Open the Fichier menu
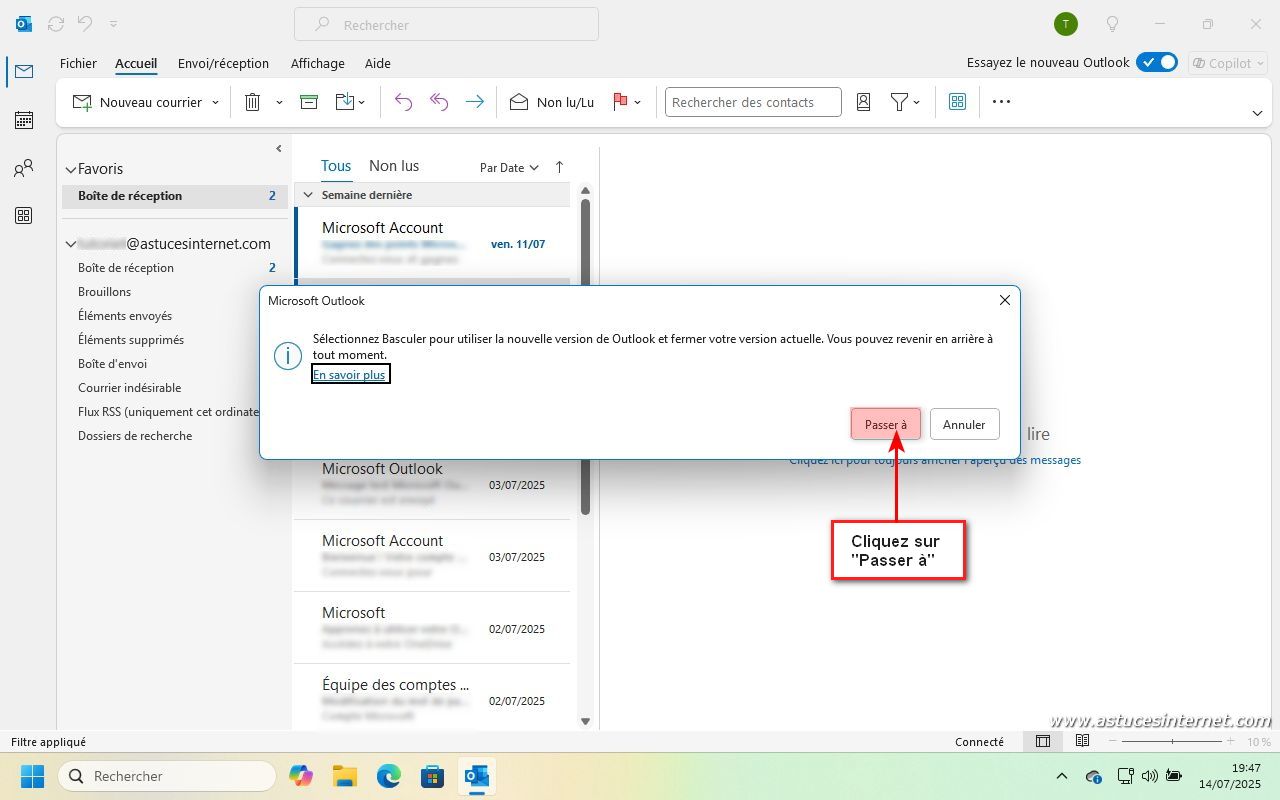Image resolution: width=1280 pixels, height=800 pixels. (x=78, y=63)
